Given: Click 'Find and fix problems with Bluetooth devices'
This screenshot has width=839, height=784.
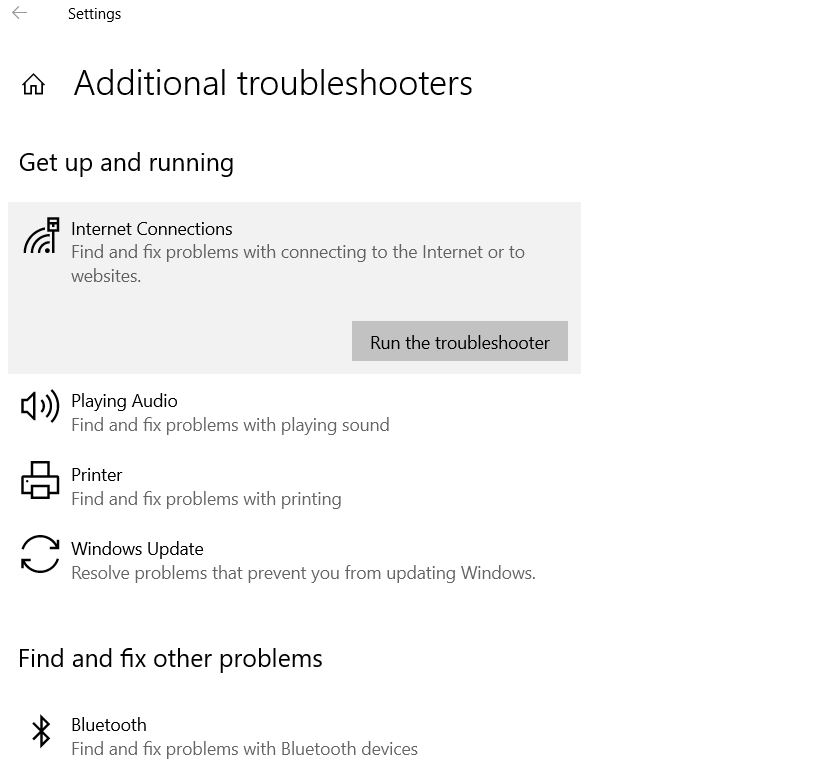Looking at the screenshot, I should tap(245, 749).
